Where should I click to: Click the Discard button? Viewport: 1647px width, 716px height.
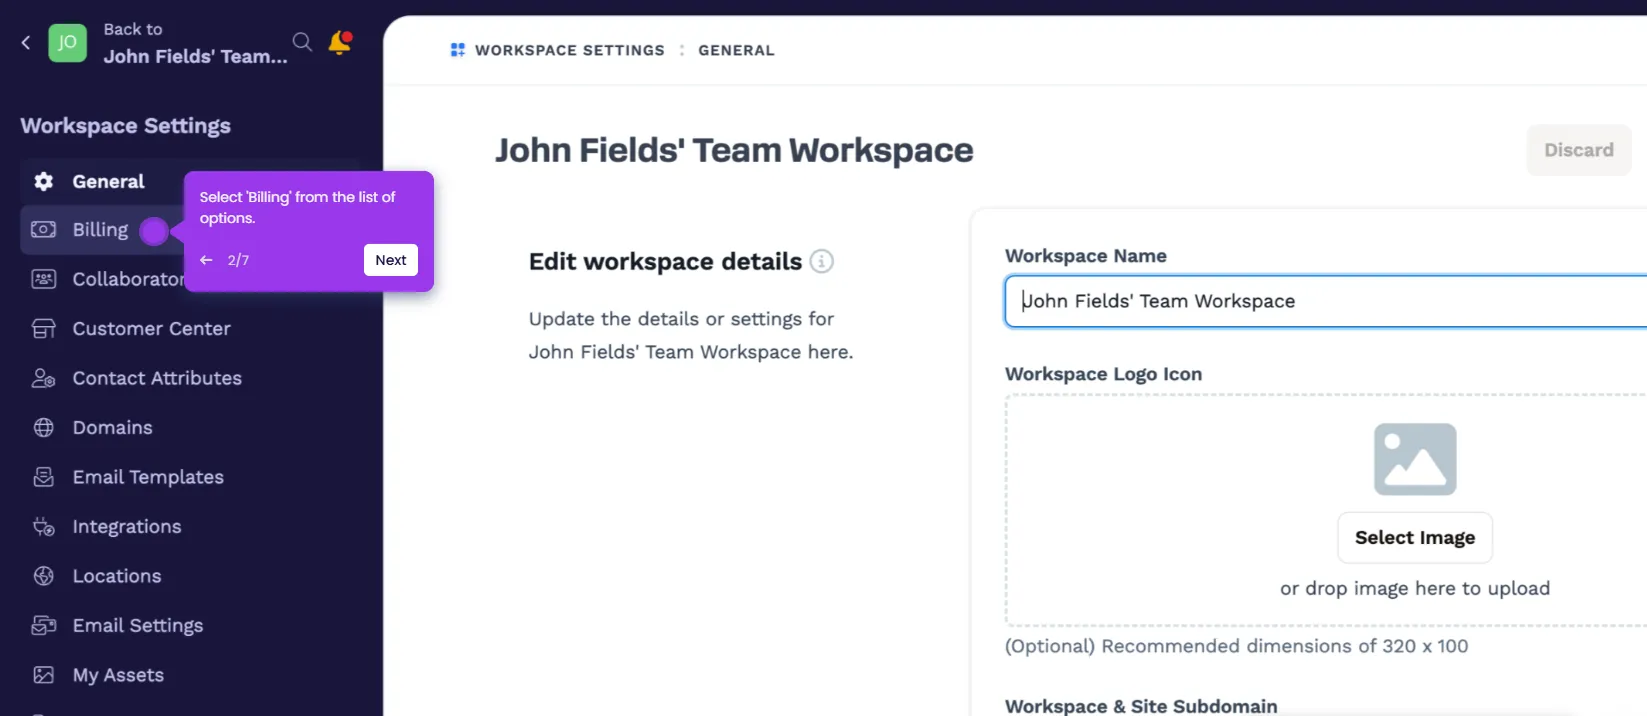click(x=1579, y=150)
